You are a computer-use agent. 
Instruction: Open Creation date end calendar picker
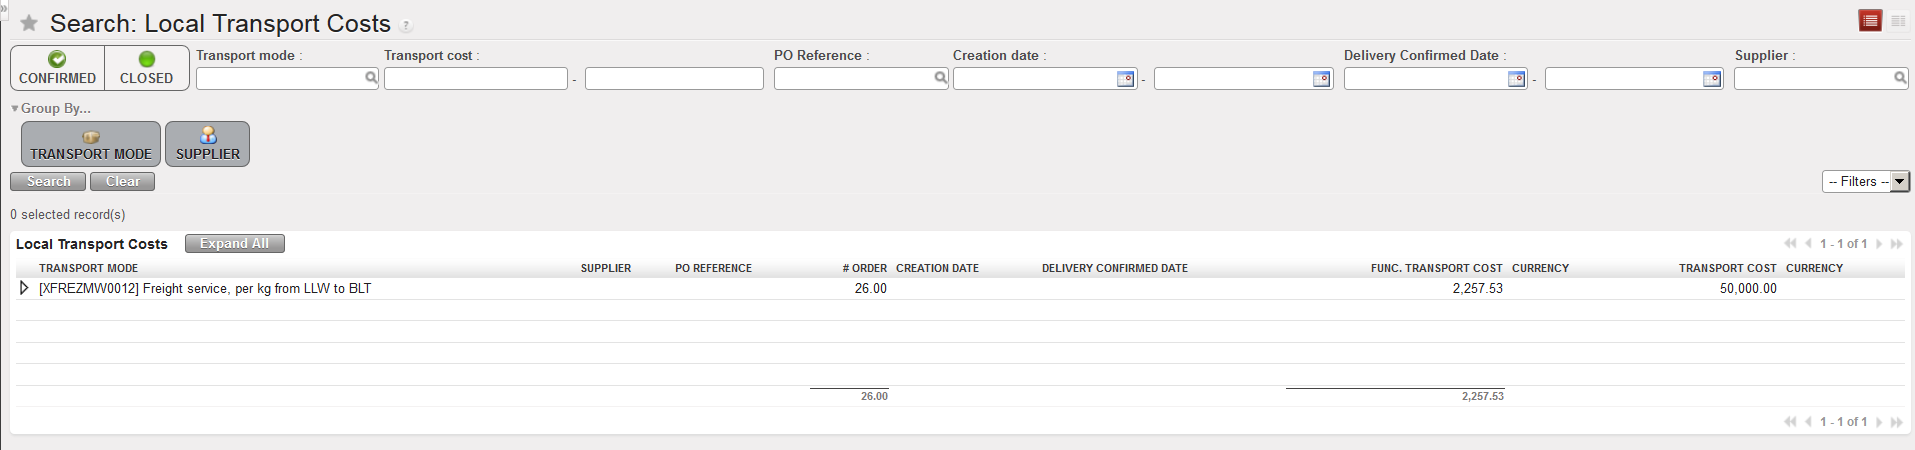[x=1322, y=78]
